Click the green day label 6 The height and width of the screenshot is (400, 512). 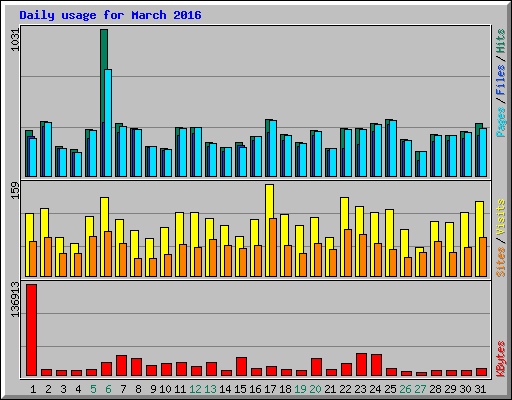tap(108, 389)
